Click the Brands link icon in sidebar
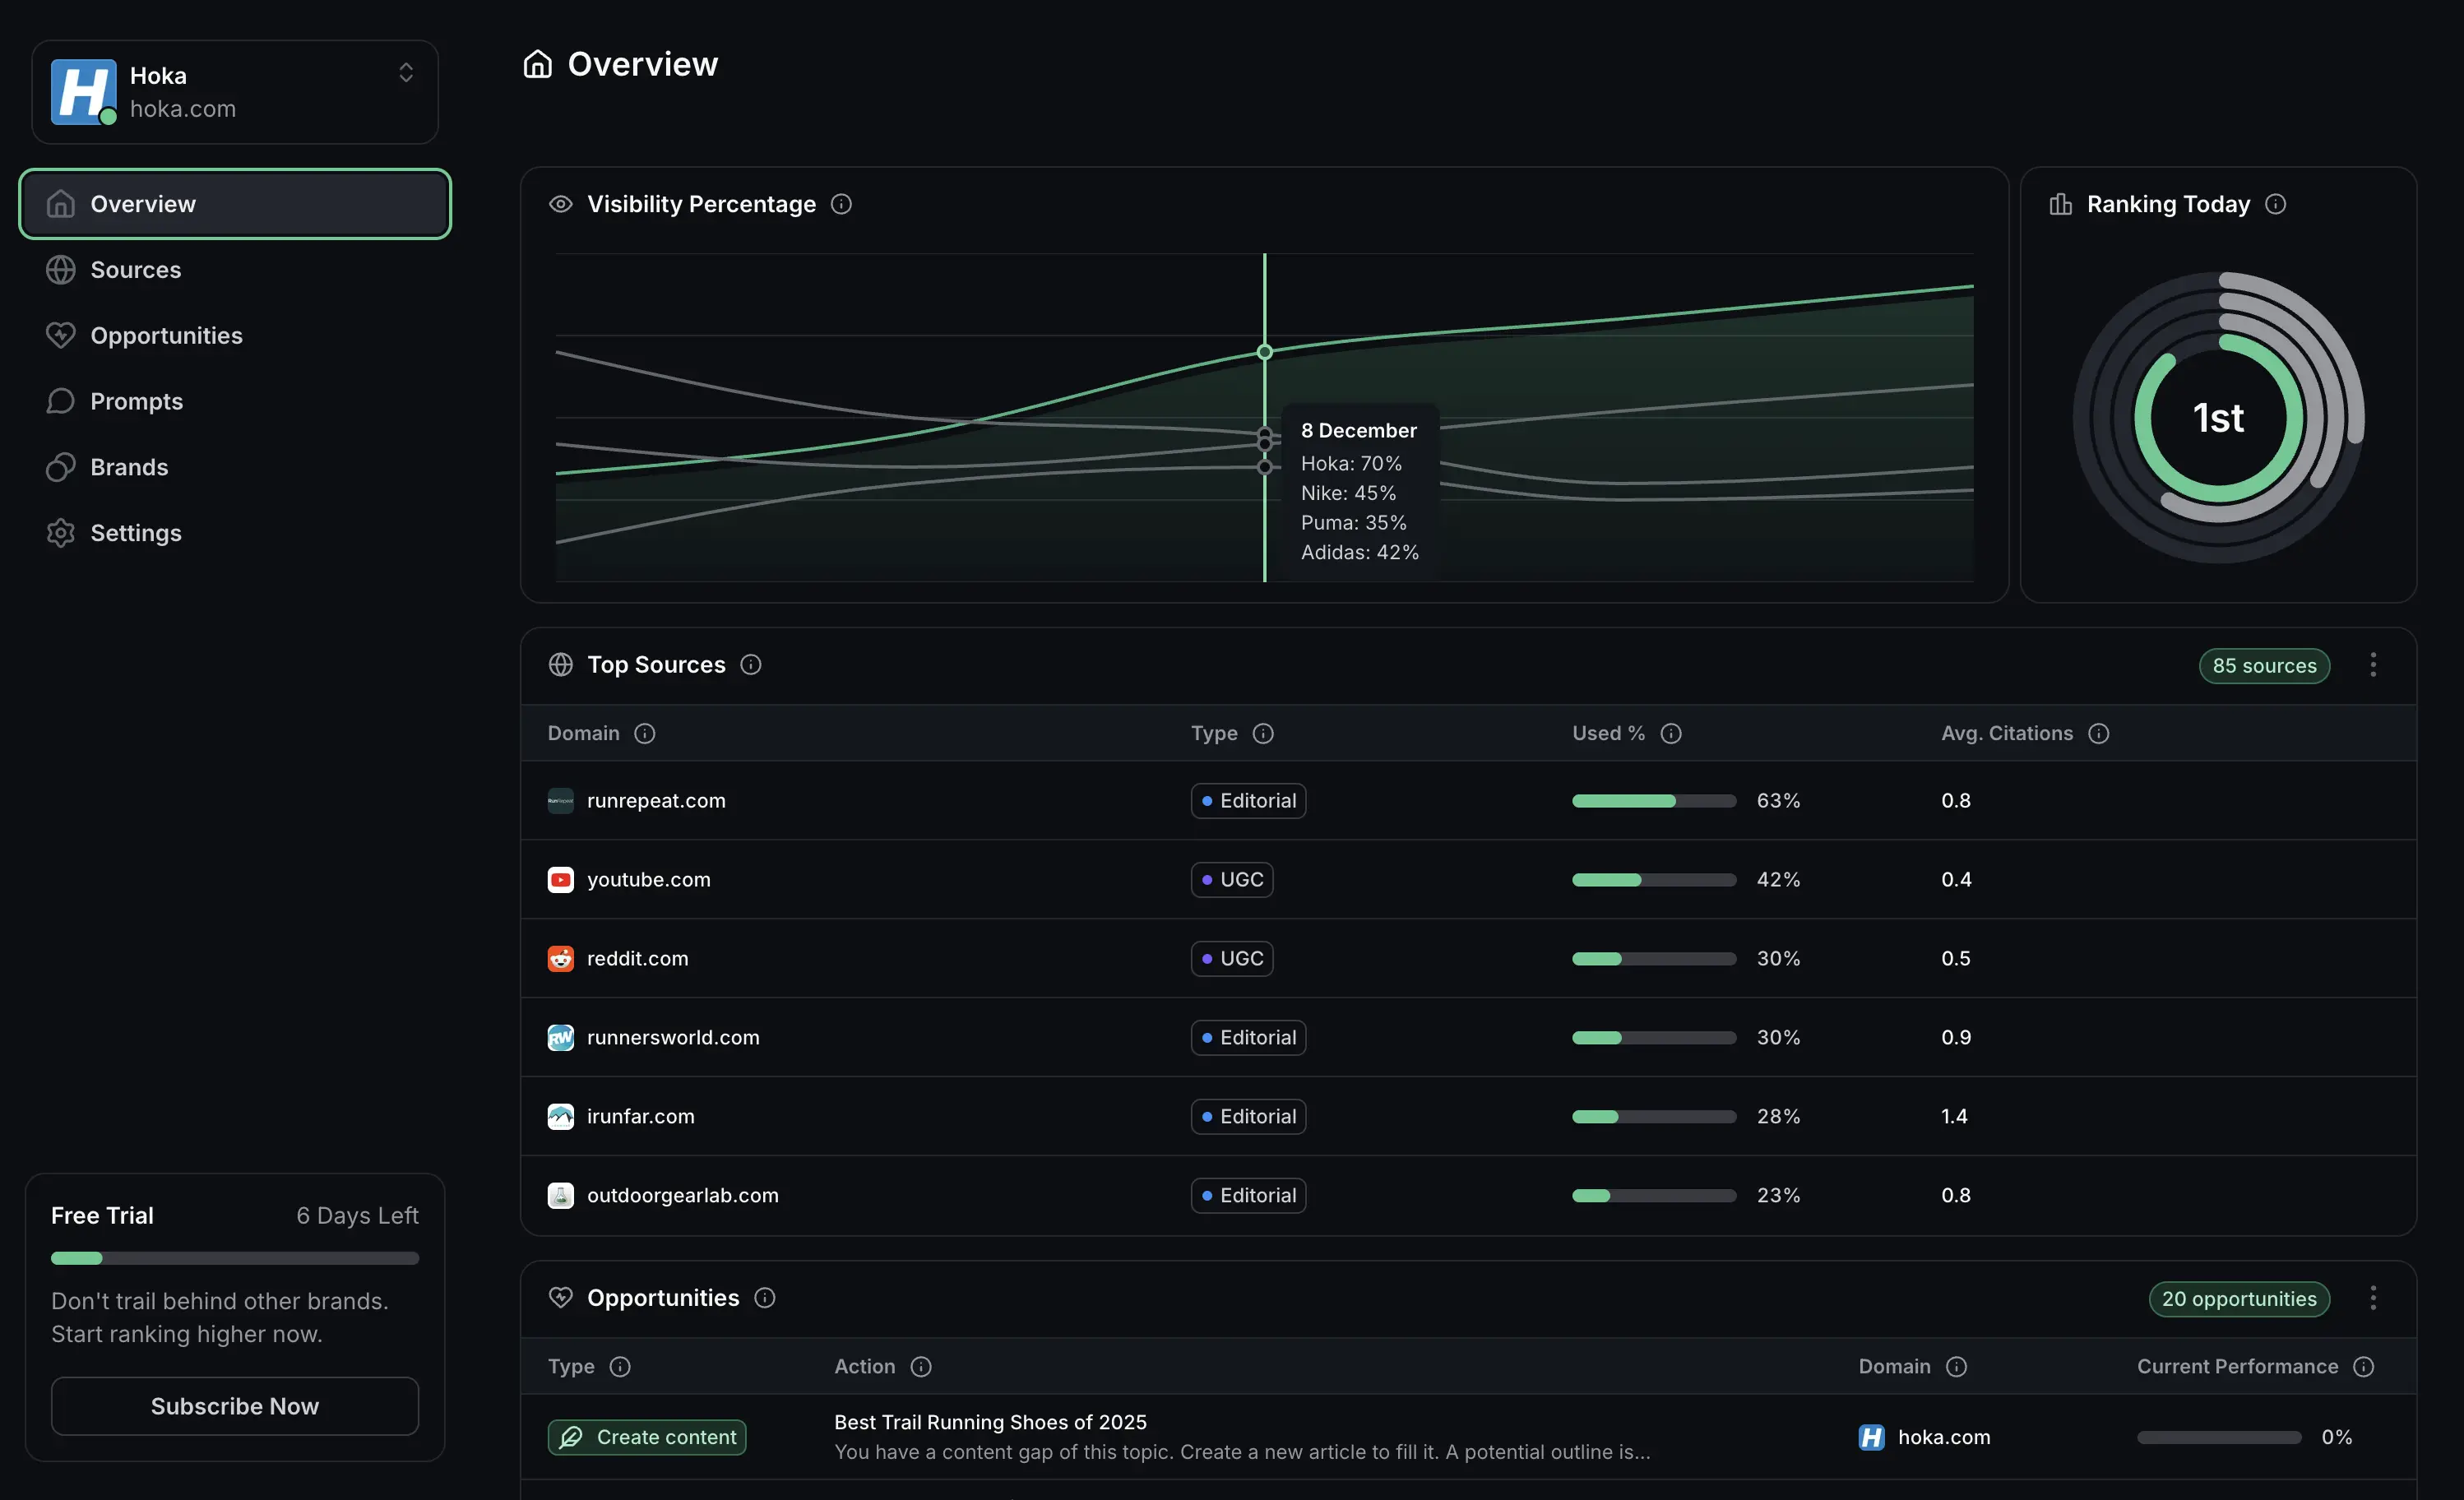 [x=60, y=466]
